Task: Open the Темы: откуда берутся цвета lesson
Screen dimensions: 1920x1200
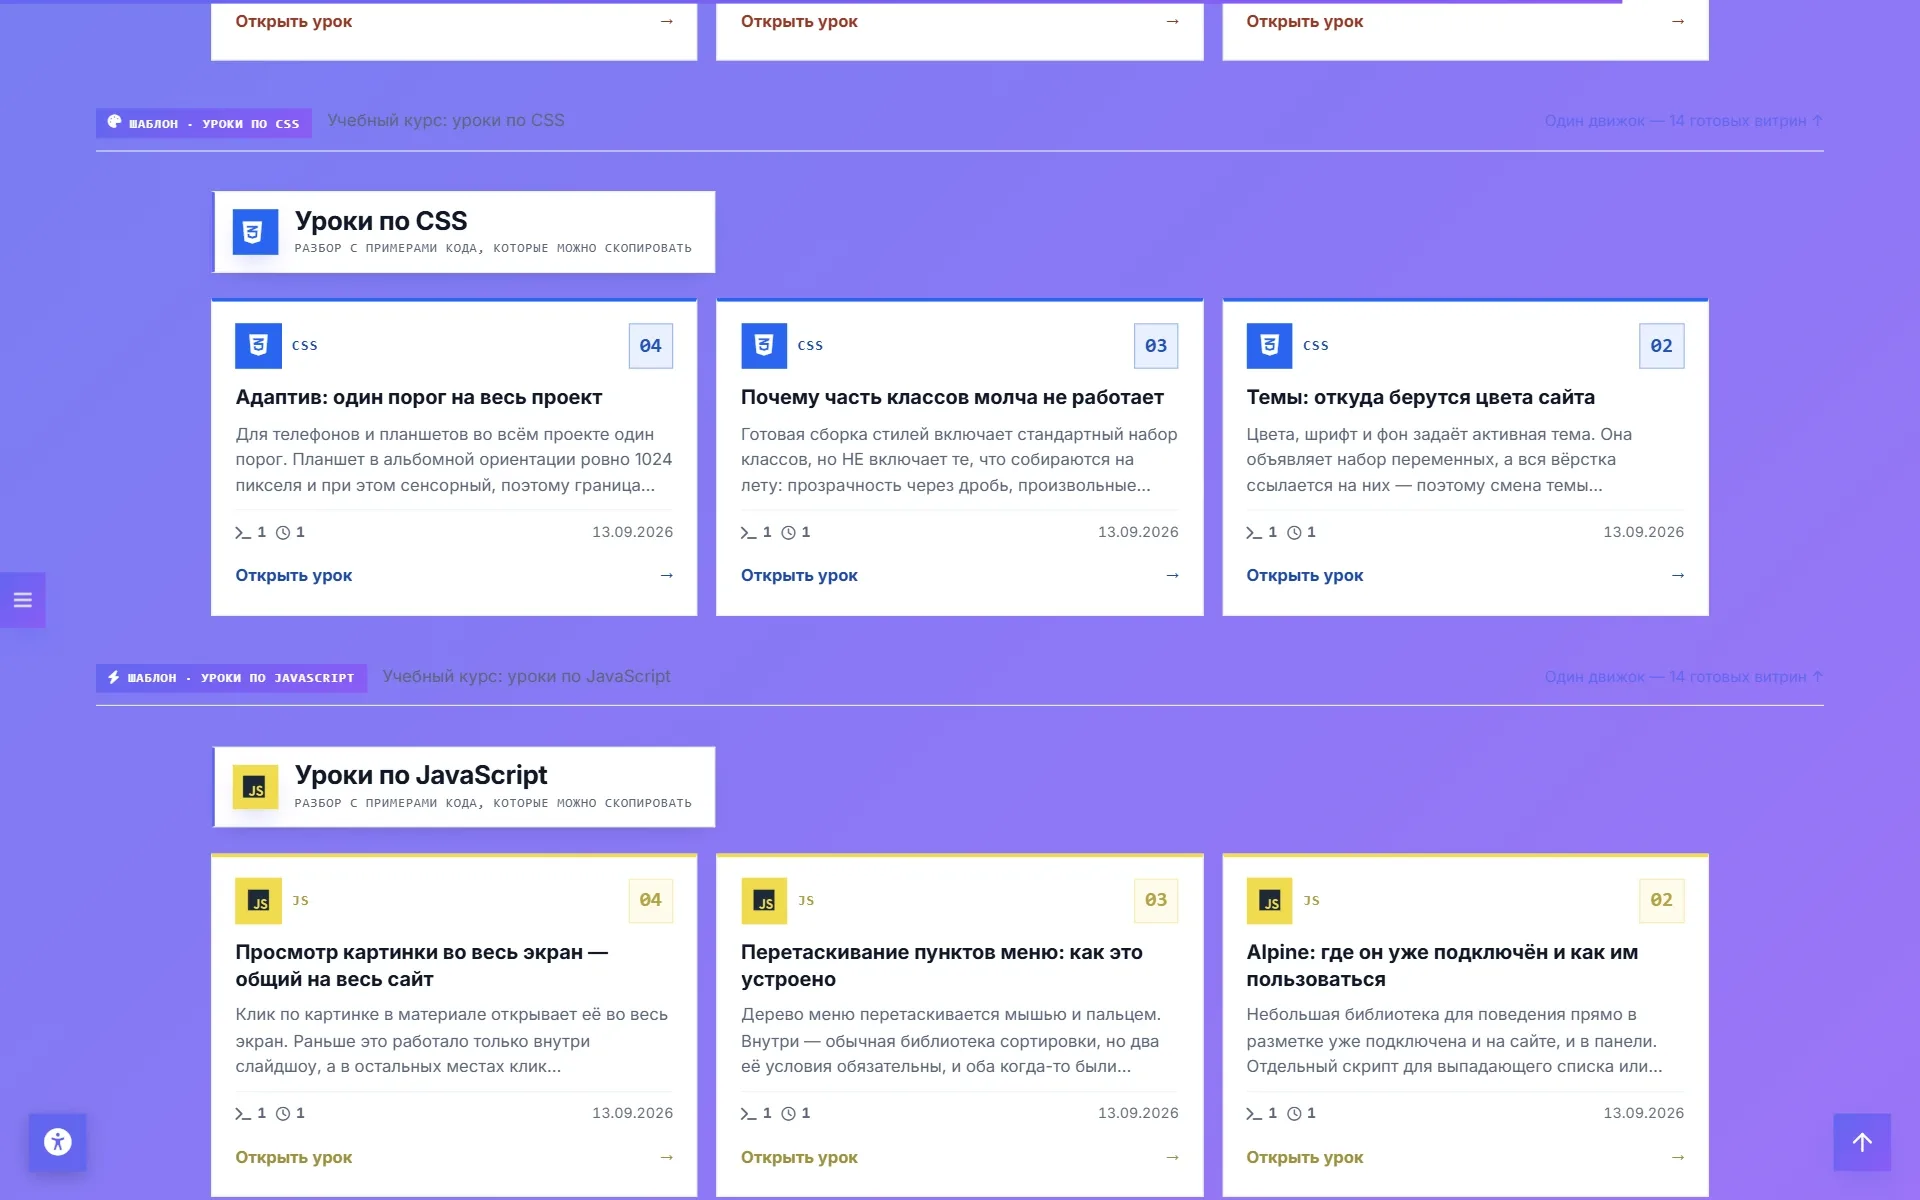Action: click(x=1305, y=575)
